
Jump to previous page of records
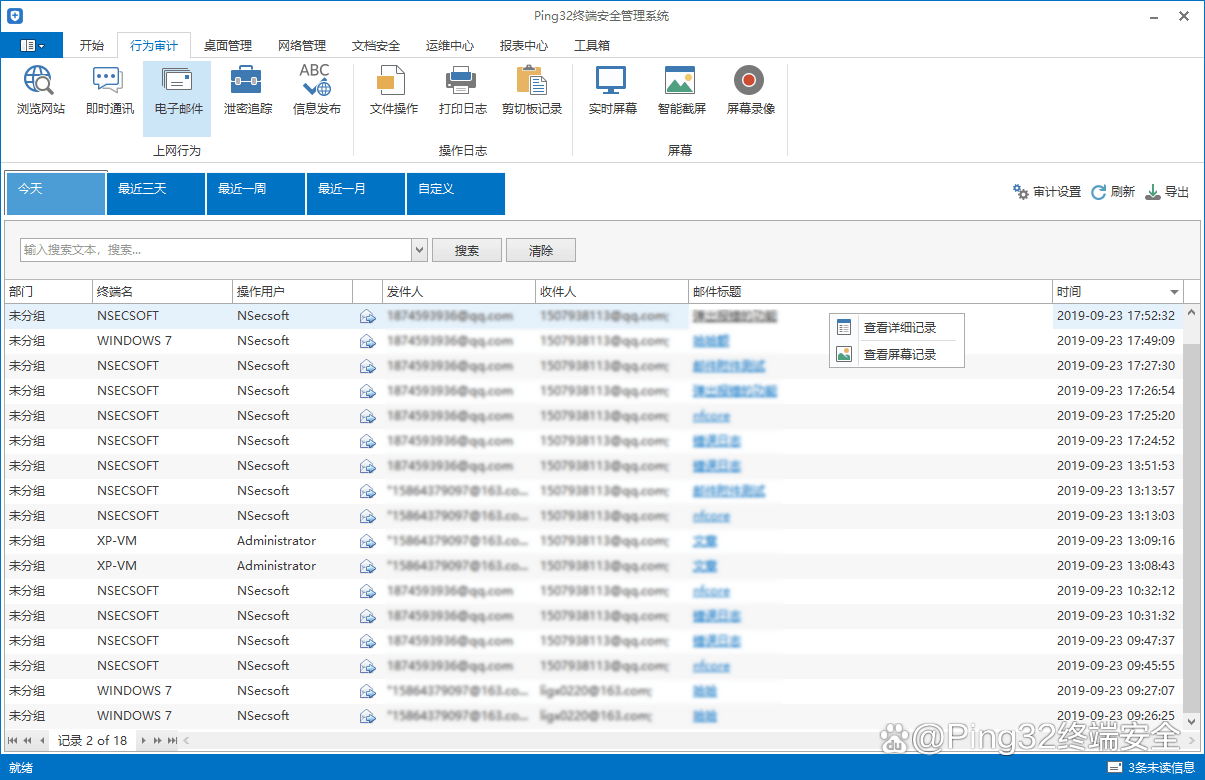pos(27,741)
